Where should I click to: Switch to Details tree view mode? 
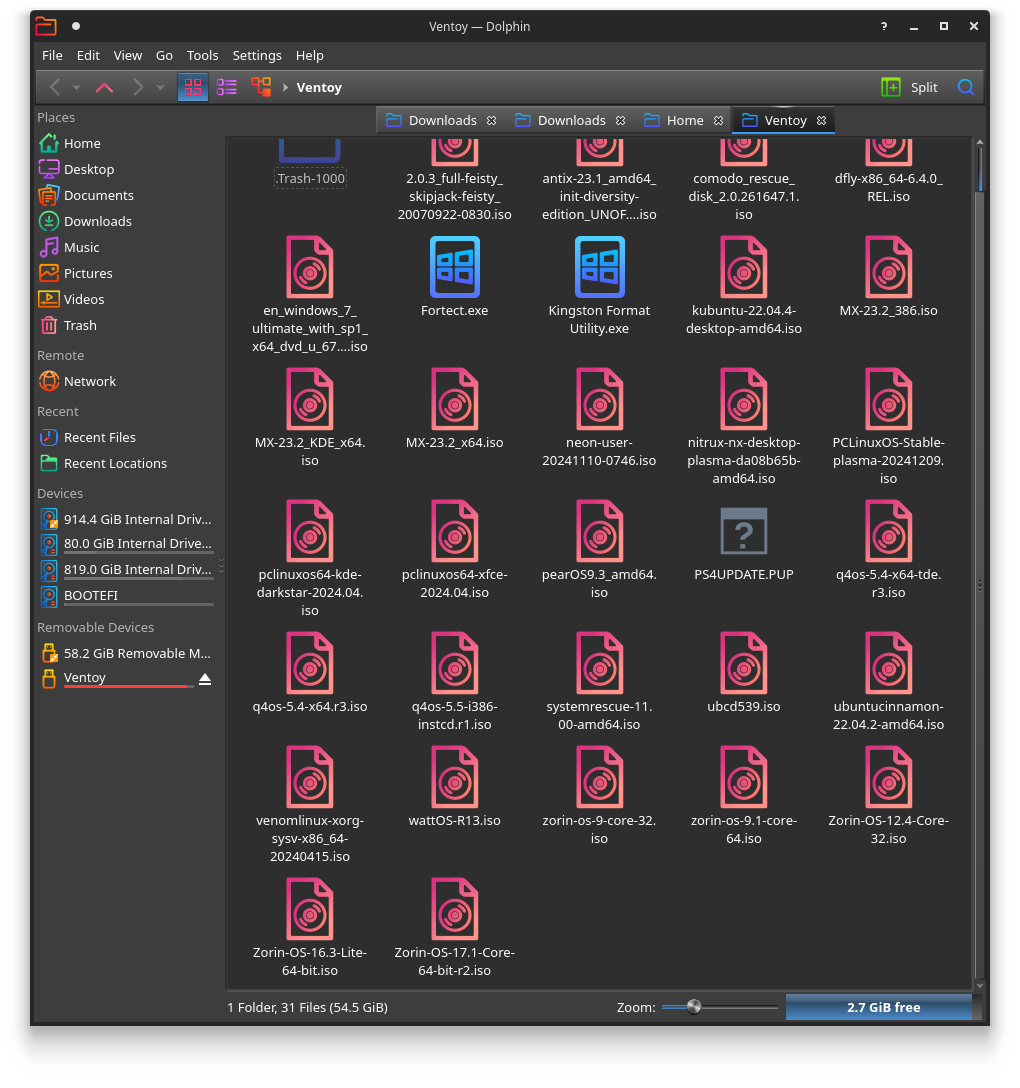pyautogui.click(x=261, y=87)
